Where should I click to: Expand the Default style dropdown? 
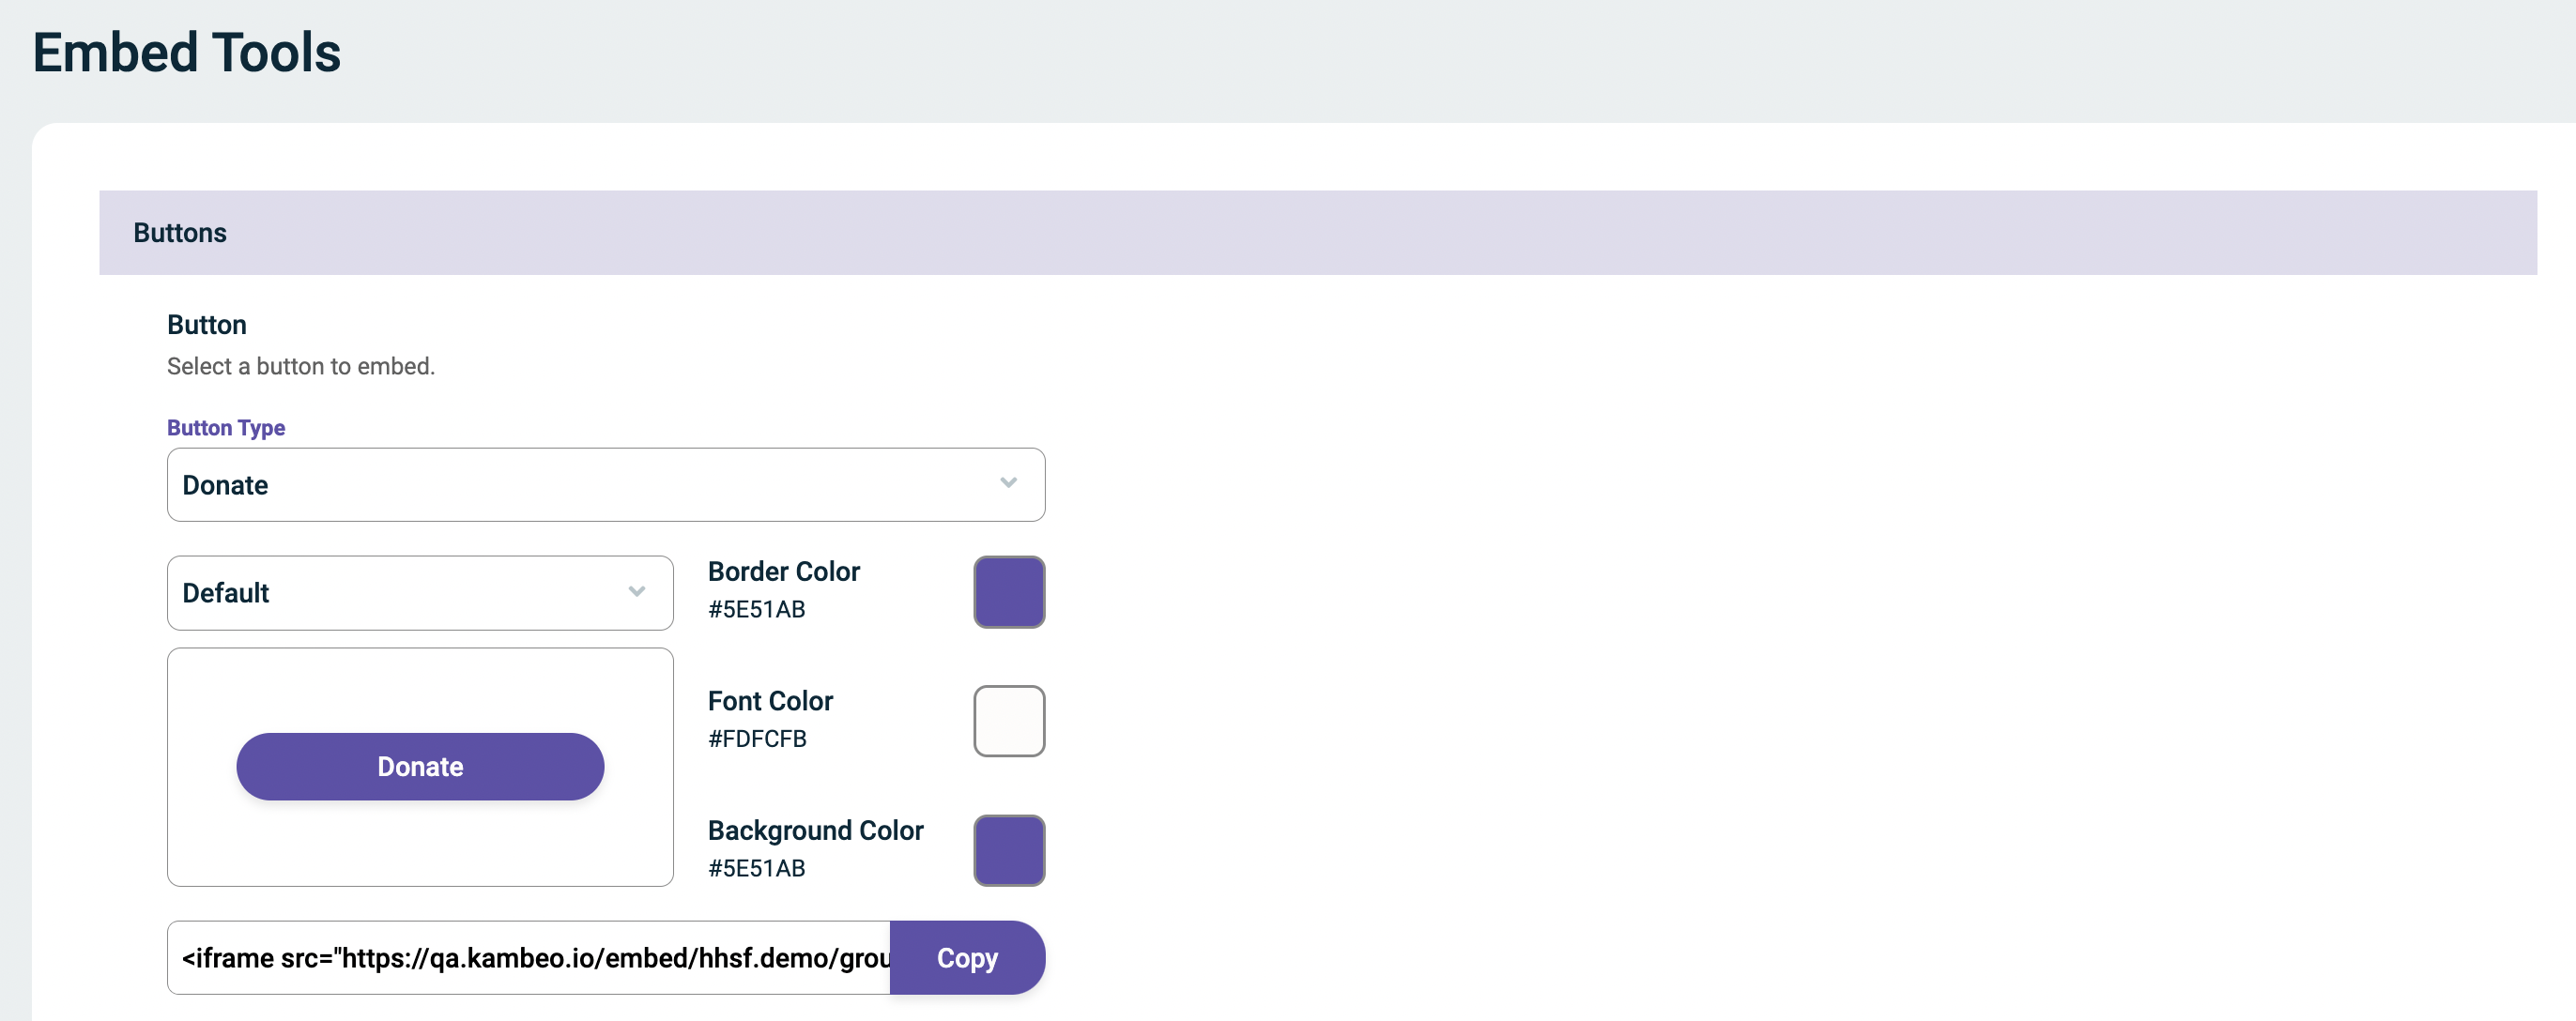coord(420,593)
